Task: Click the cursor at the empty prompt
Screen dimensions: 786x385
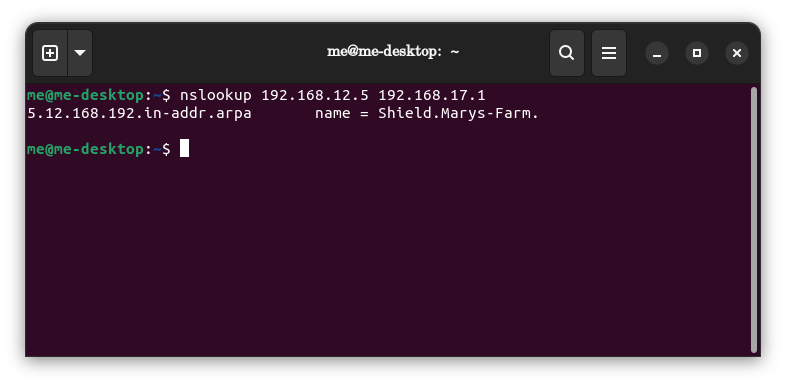Action: [184, 149]
